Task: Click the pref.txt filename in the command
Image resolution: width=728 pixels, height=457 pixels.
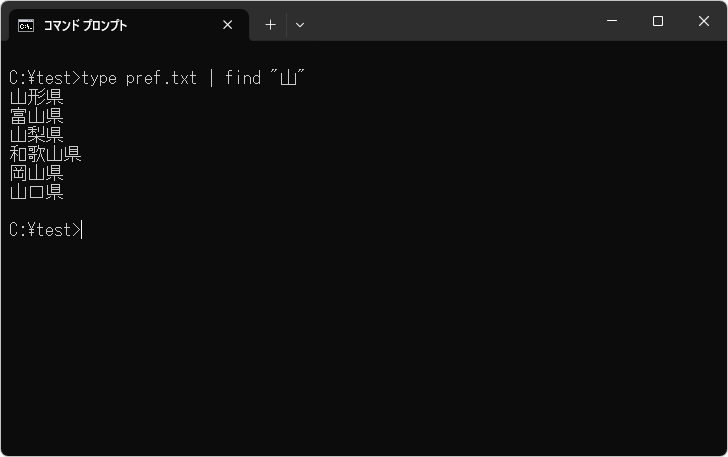Action: (x=161, y=78)
